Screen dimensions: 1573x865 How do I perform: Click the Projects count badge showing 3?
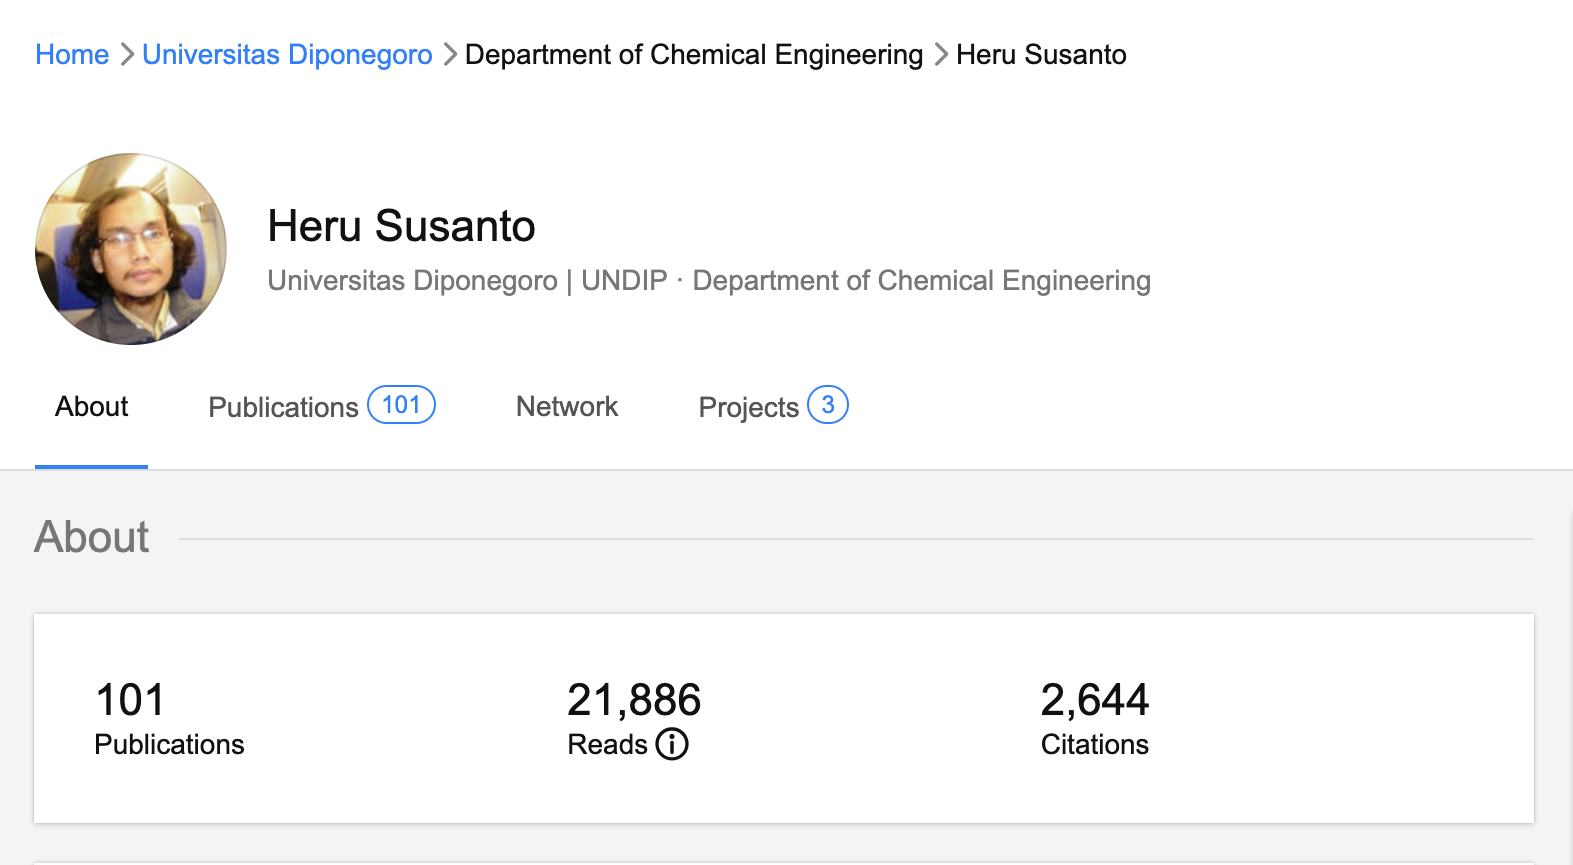point(828,405)
